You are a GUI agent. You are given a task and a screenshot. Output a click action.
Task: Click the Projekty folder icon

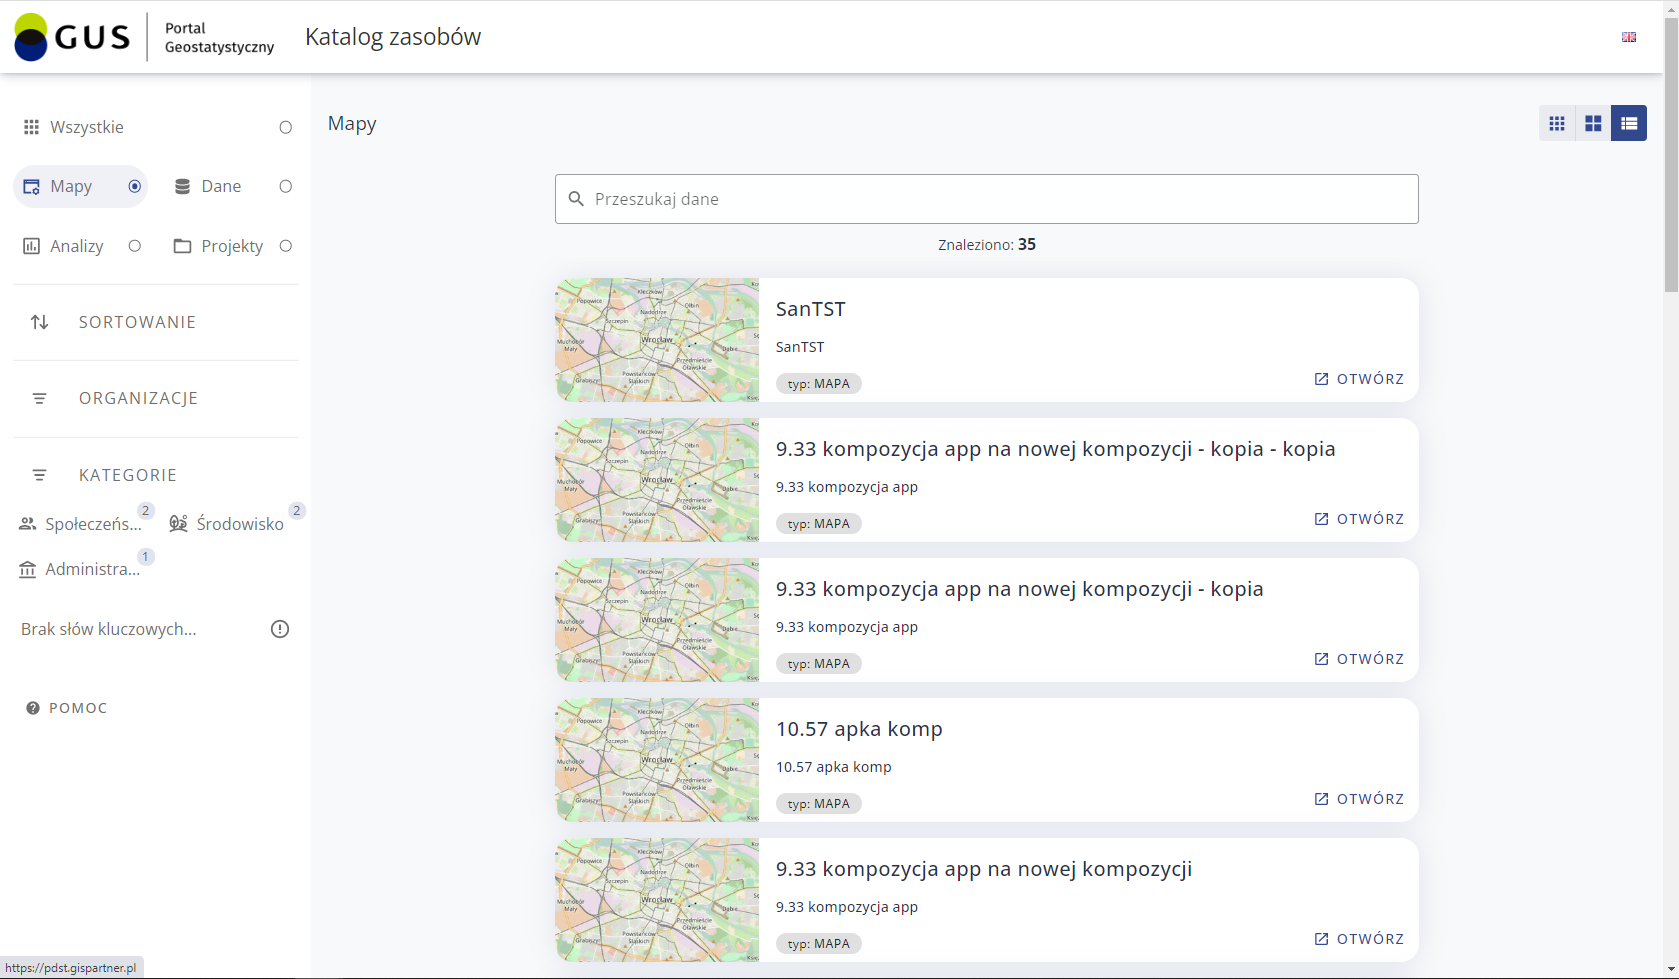pos(182,246)
